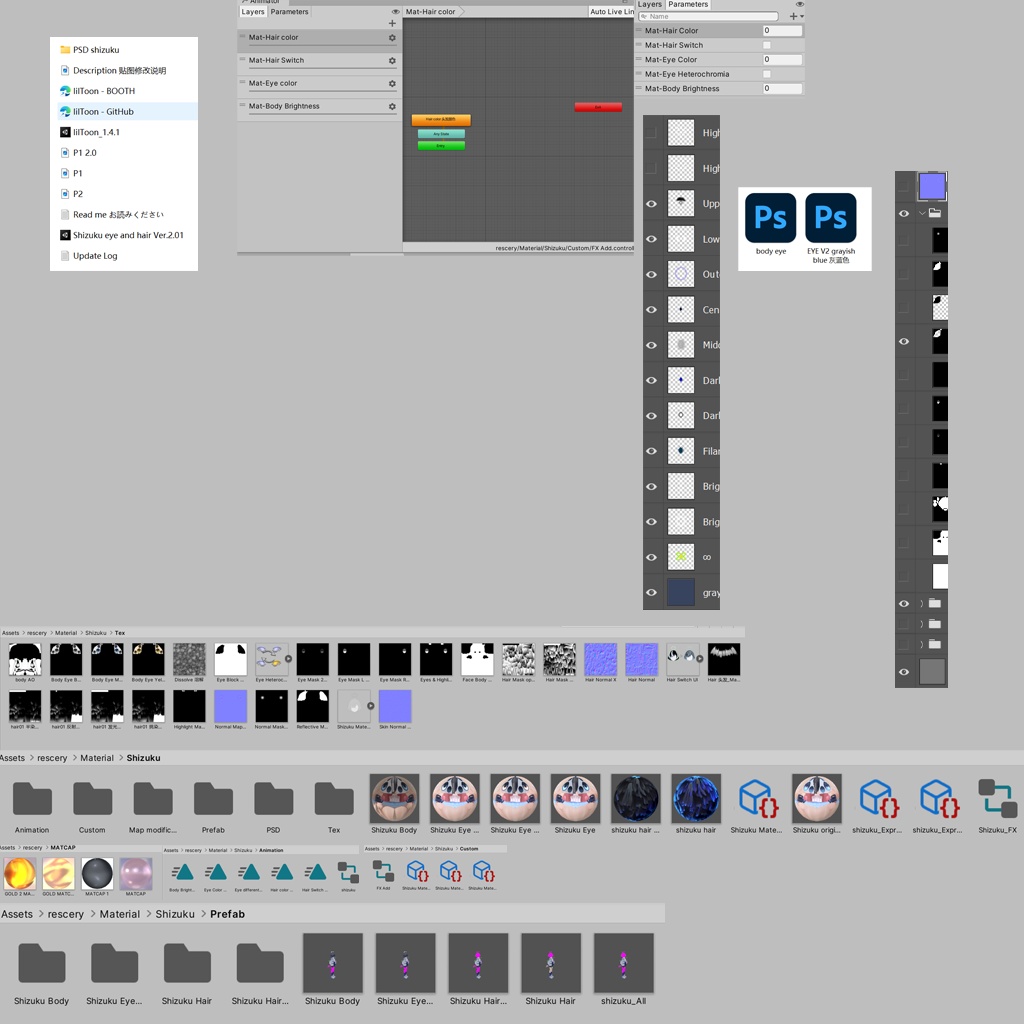Select the Shizuku origi... material sphere
The width and height of the screenshot is (1024, 1024).
816,798
